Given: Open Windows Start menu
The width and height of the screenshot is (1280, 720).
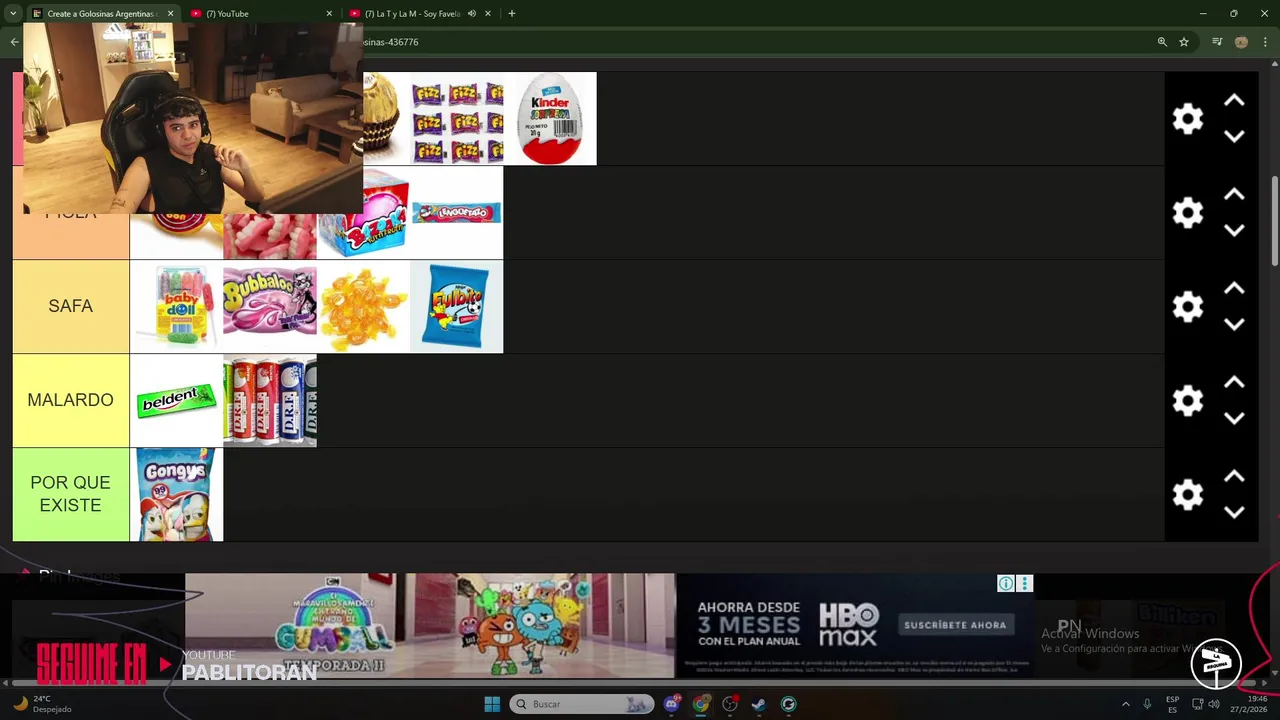Looking at the screenshot, I should 492,704.
